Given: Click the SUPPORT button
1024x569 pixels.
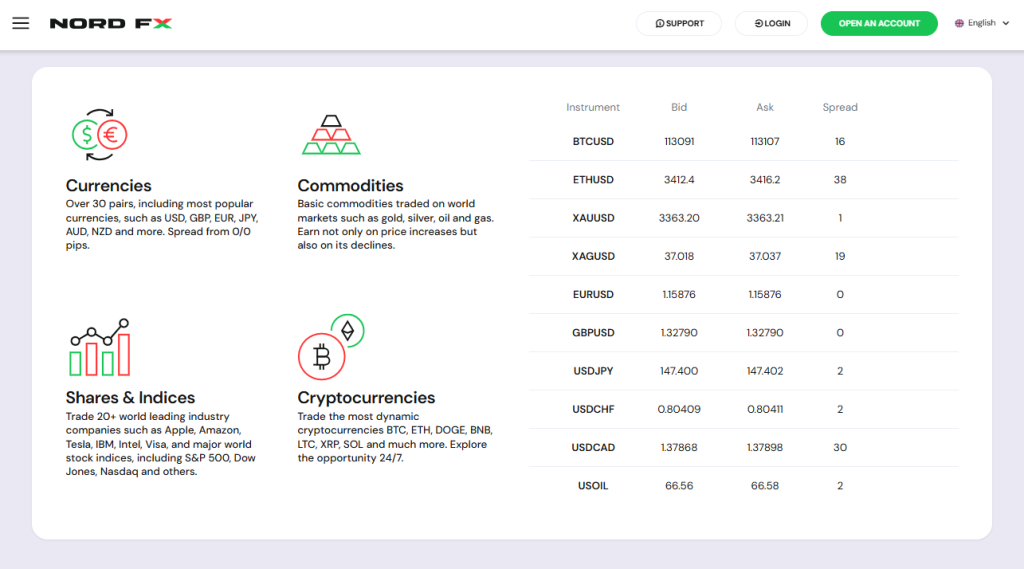Looking at the screenshot, I should pos(679,24).
